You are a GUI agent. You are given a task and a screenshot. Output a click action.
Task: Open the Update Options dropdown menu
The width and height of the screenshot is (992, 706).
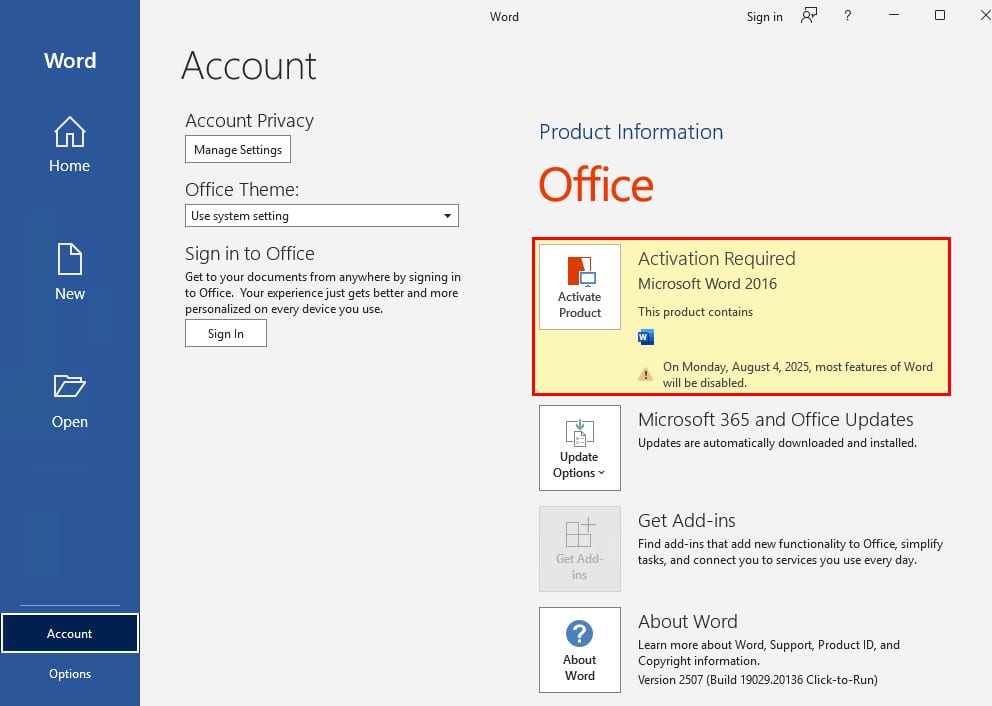[x=580, y=448]
